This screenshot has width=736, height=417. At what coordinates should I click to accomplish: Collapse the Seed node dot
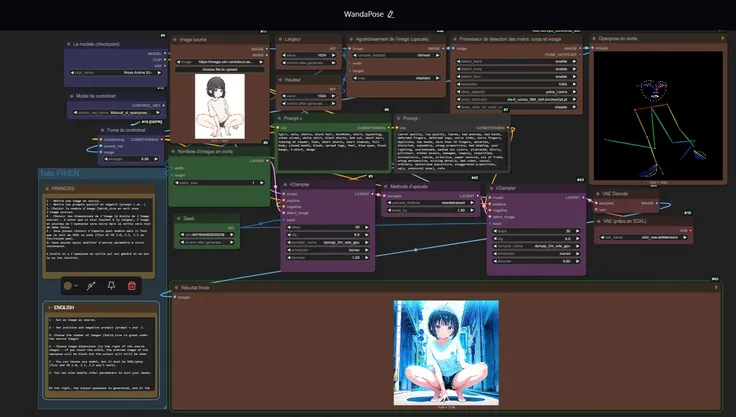[179, 218]
